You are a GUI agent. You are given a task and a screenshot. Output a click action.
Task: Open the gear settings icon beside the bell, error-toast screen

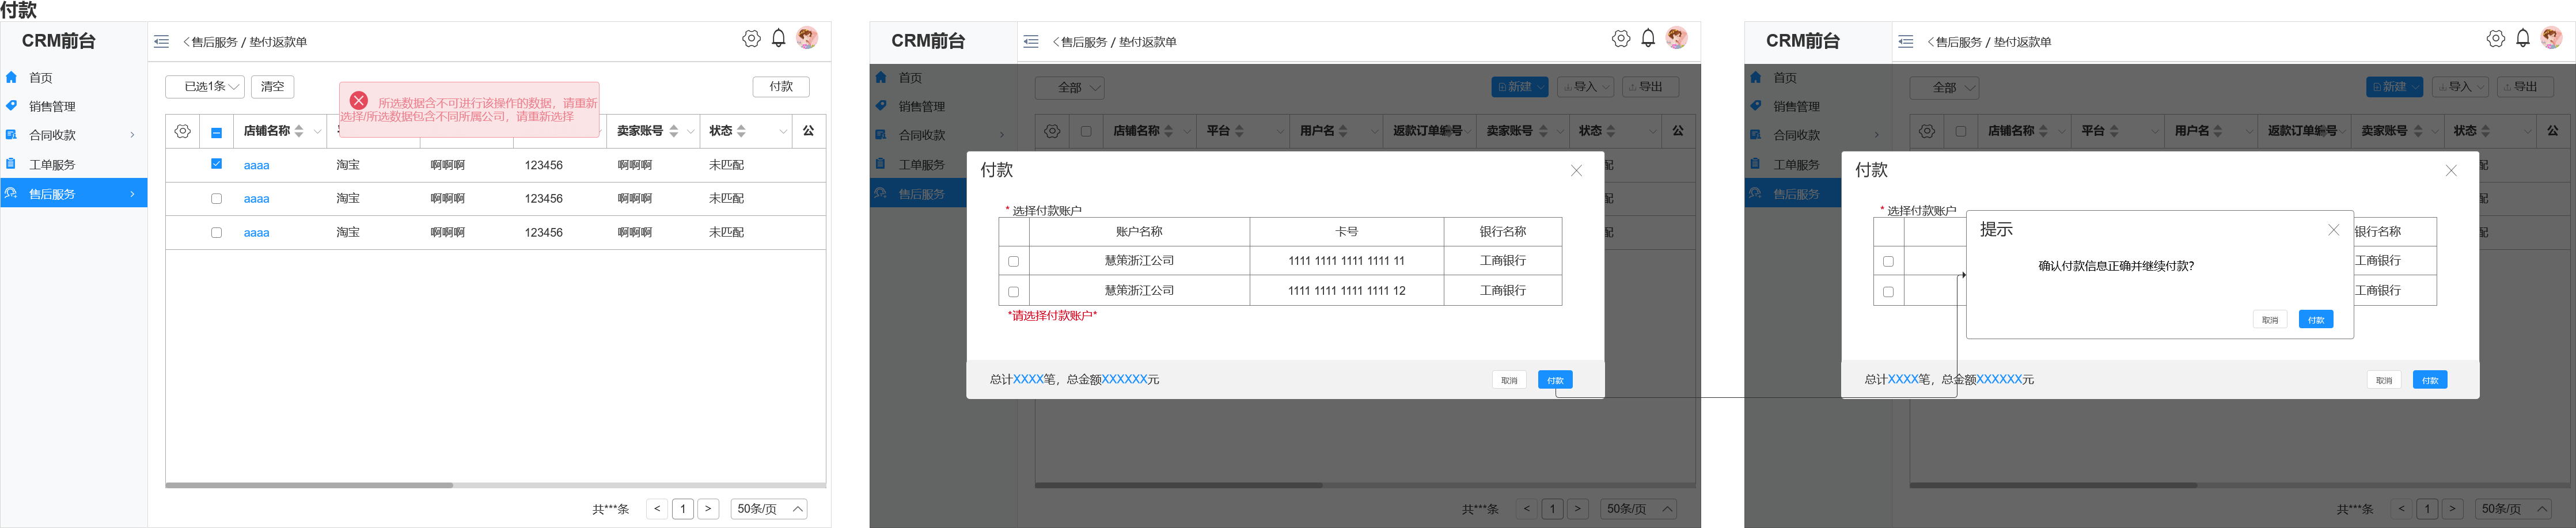(751, 38)
